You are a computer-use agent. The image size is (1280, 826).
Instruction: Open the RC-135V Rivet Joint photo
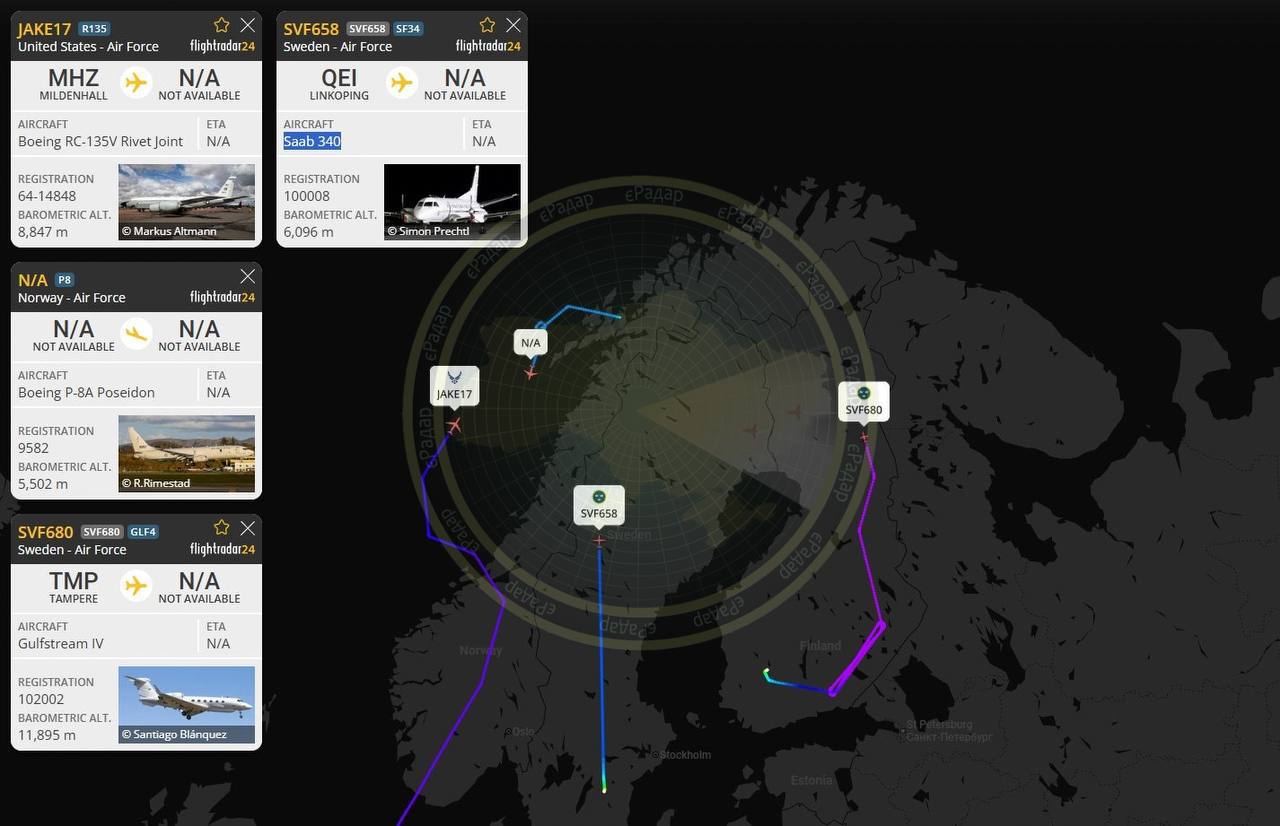point(187,202)
